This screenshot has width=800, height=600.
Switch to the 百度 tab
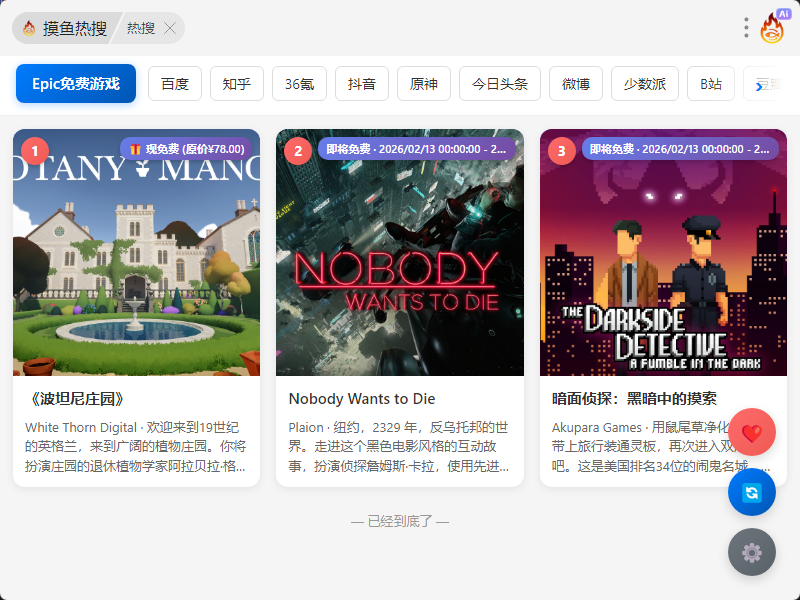pyautogui.click(x=175, y=84)
